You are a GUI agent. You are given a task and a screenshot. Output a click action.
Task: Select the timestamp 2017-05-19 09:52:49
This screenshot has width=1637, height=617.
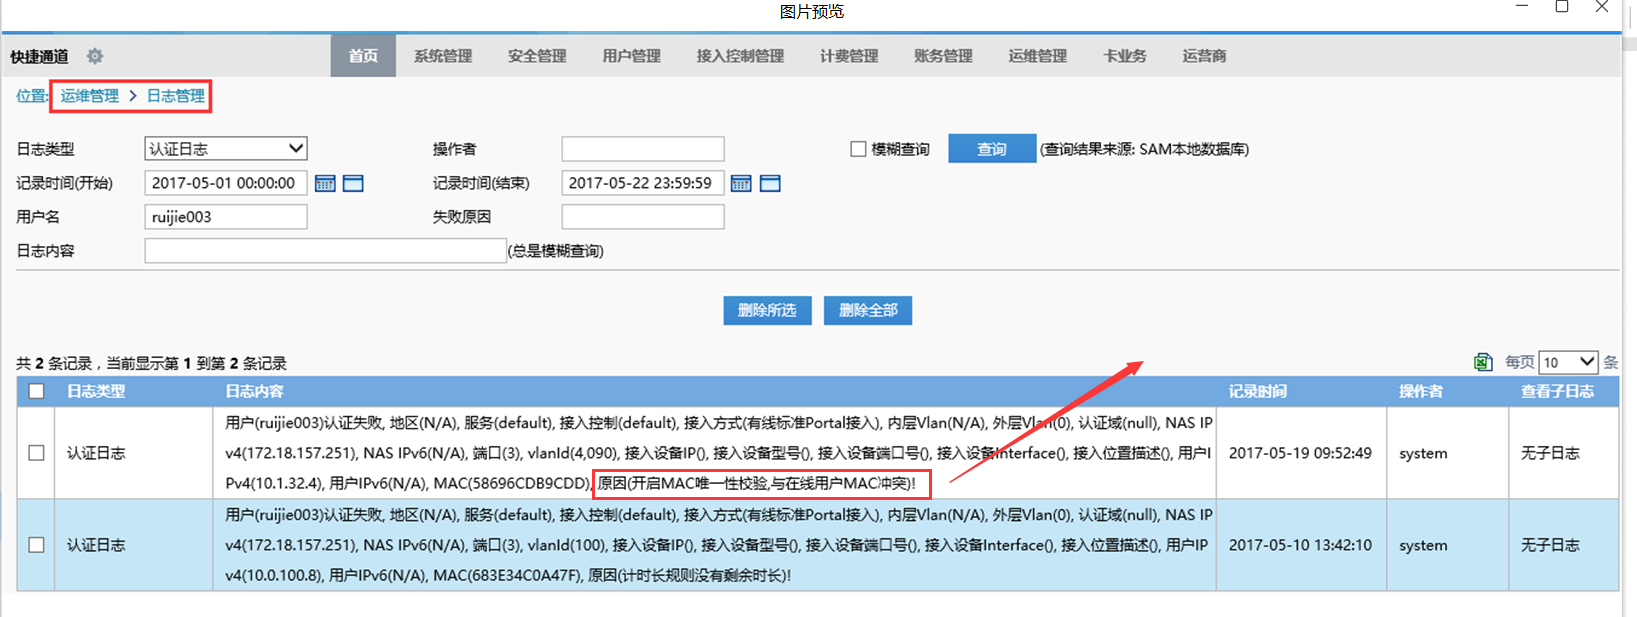(1300, 453)
